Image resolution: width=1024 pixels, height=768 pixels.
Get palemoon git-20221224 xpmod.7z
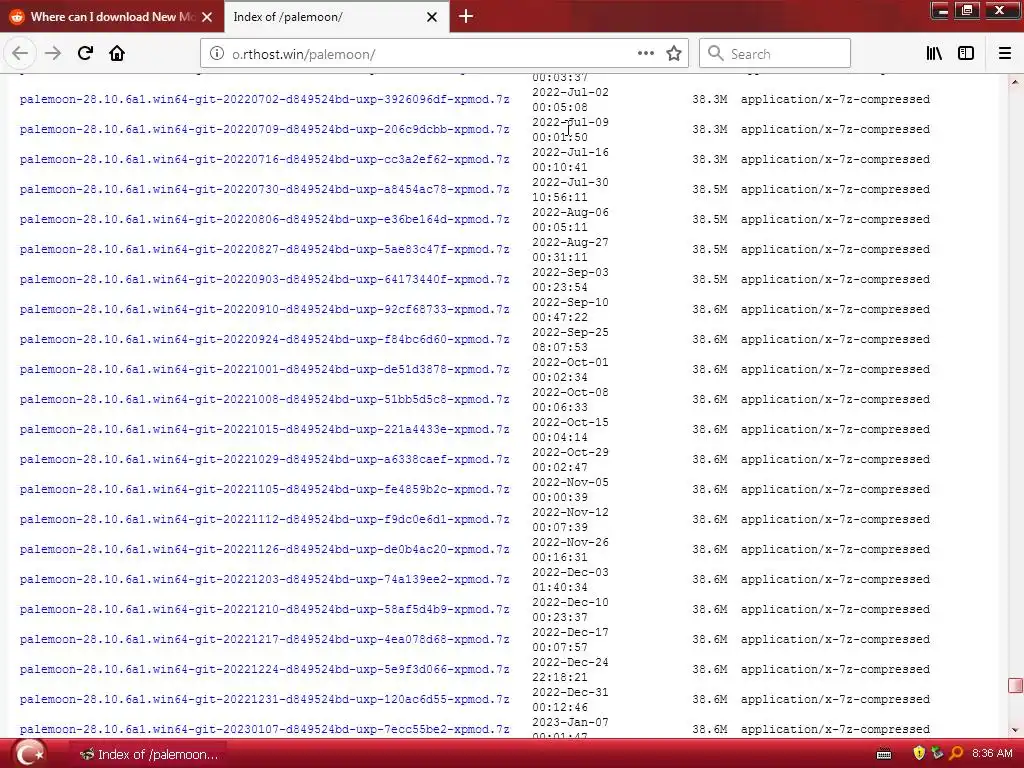click(x=264, y=670)
